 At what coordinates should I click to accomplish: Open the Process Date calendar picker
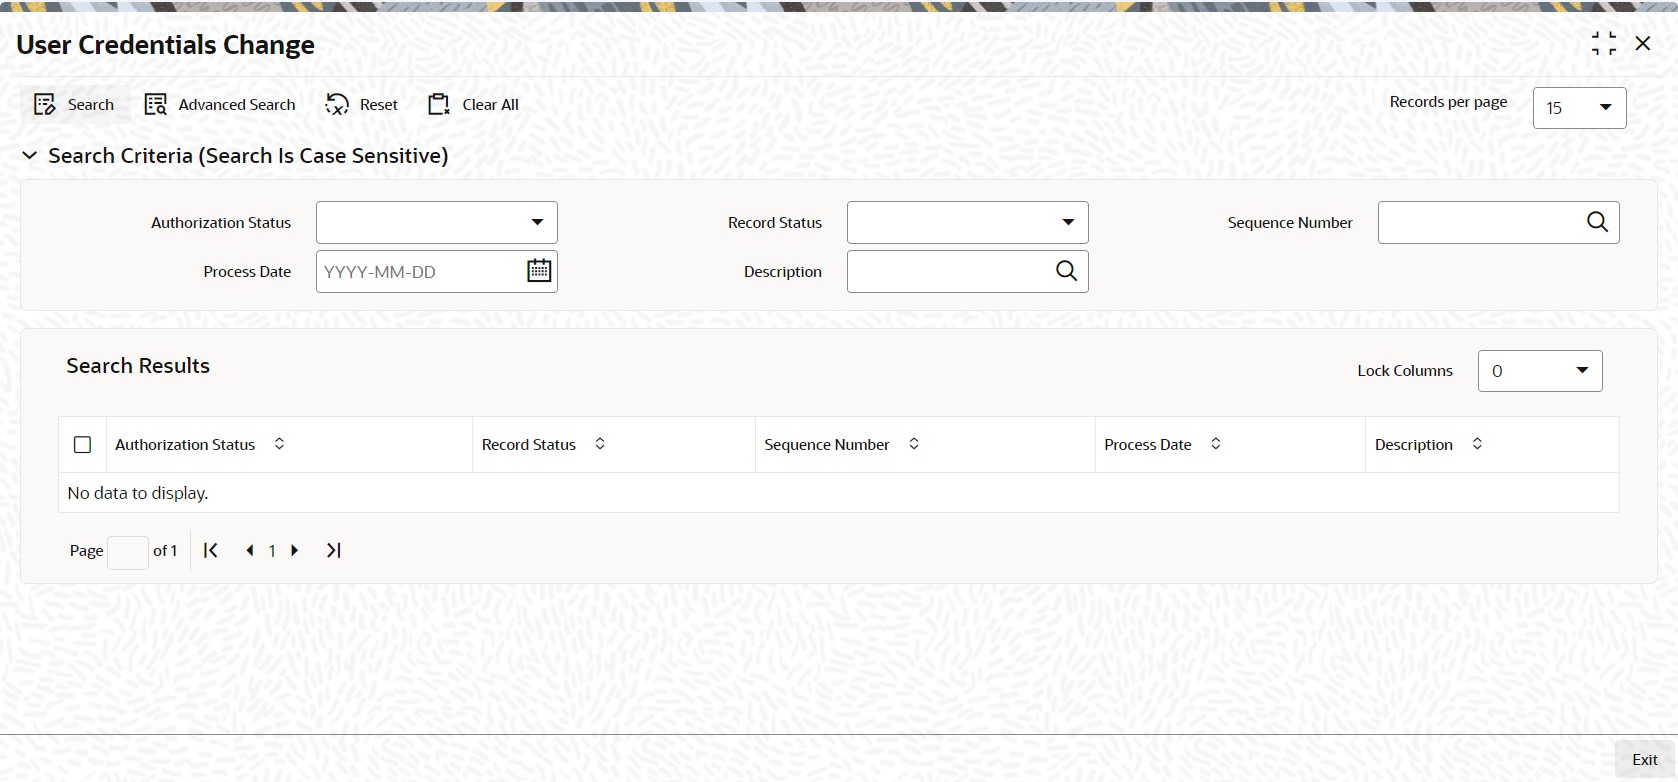(x=539, y=271)
